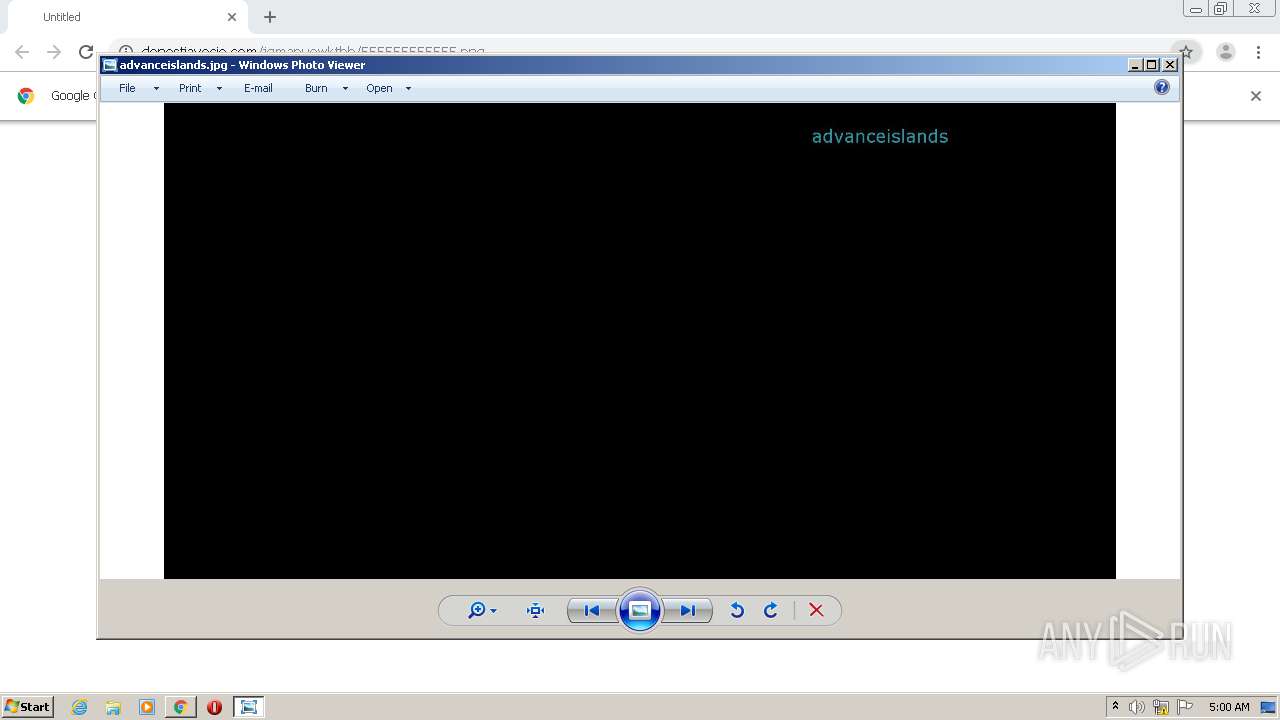Open Photo Viewer help icon

(x=1162, y=87)
